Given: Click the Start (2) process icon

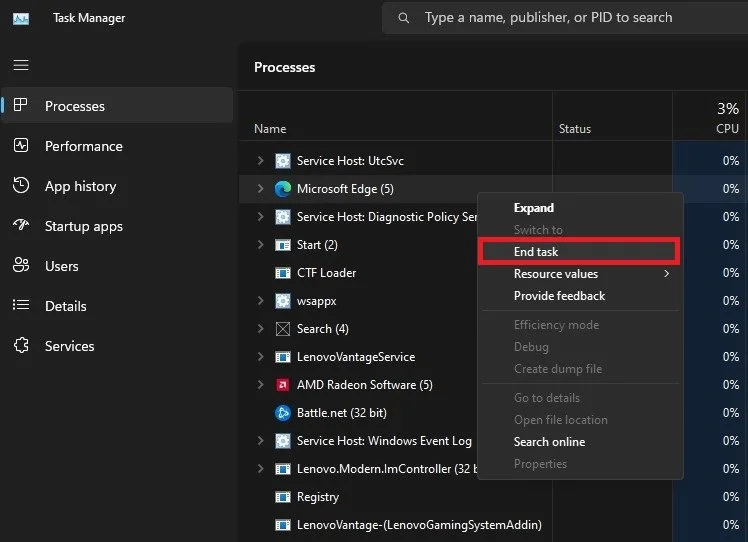Looking at the screenshot, I should [x=283, y=245].
